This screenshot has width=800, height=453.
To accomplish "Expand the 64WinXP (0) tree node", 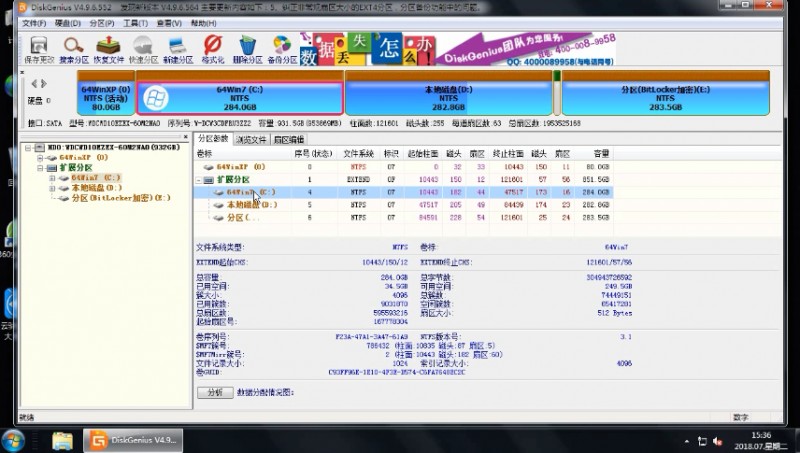I will pos(41,158).
